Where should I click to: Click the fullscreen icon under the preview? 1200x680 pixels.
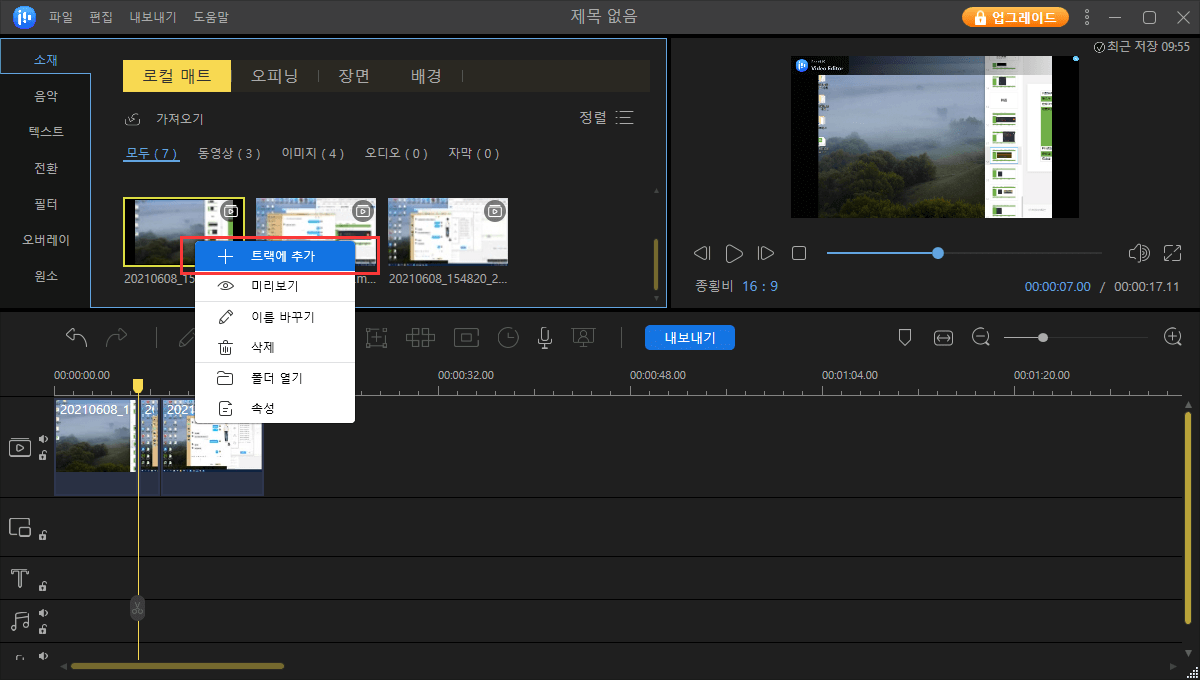coord(1172,253)
